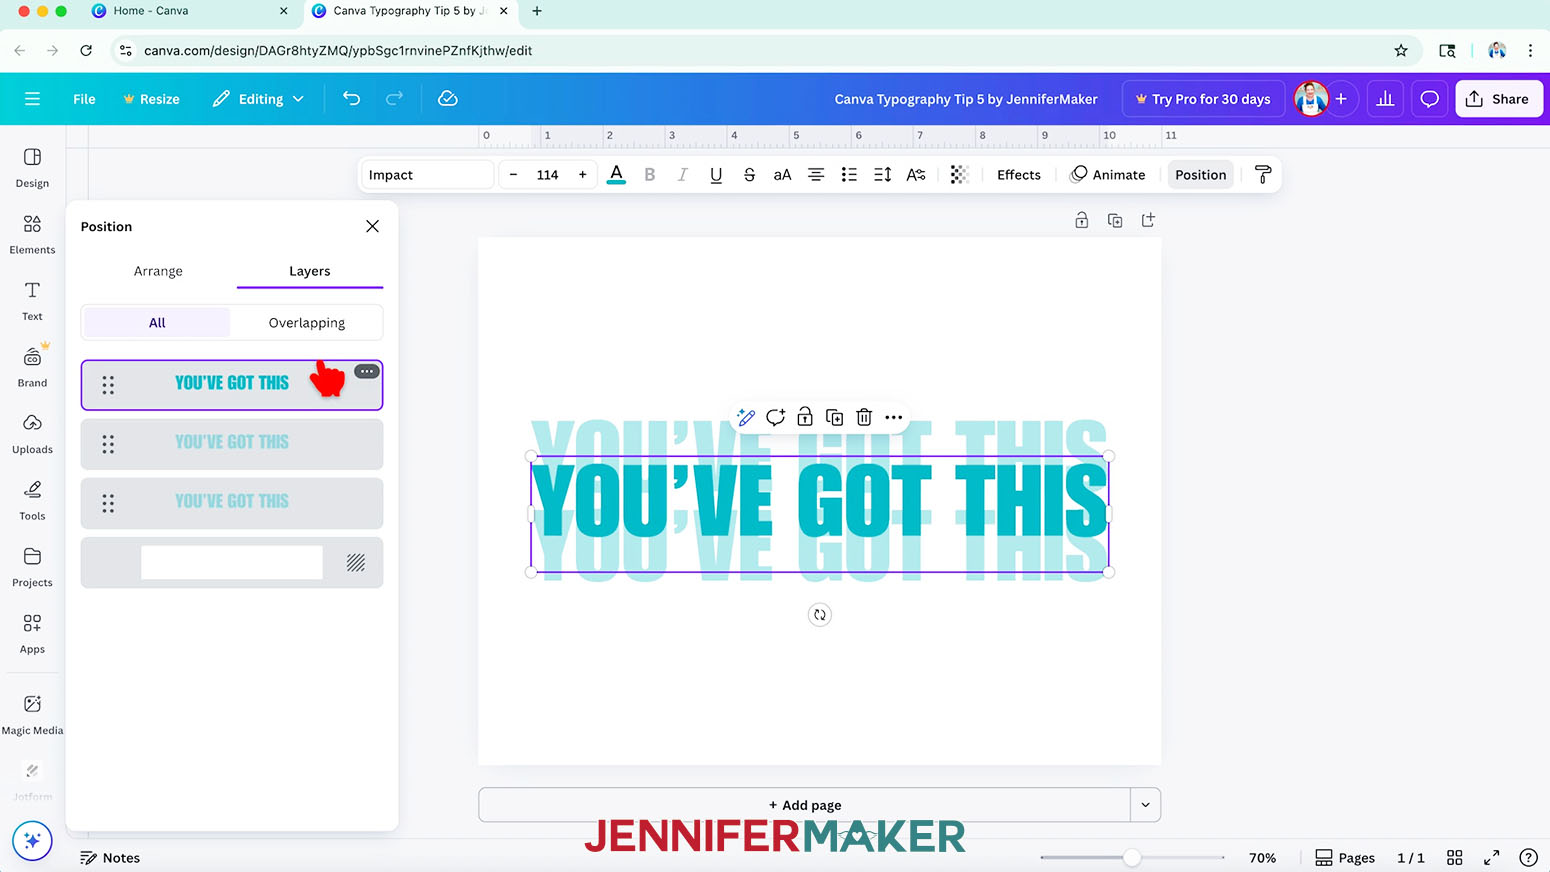Delete the selected text with trash icon
This screenshot has height=872, width=1550.
coord(864,417)
